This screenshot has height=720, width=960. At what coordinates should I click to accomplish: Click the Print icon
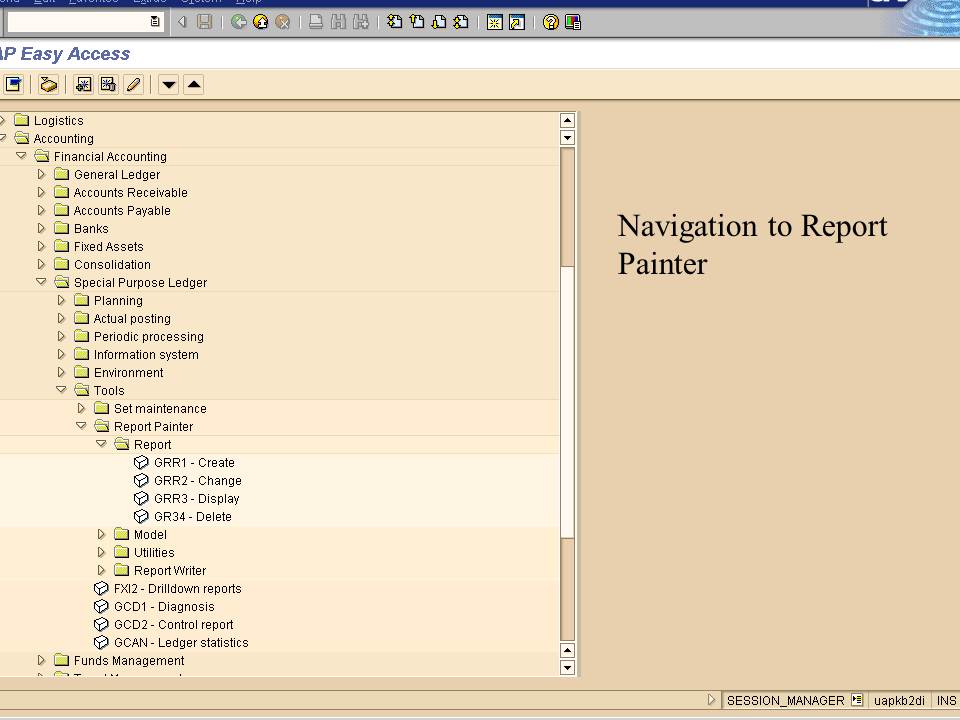315,22
